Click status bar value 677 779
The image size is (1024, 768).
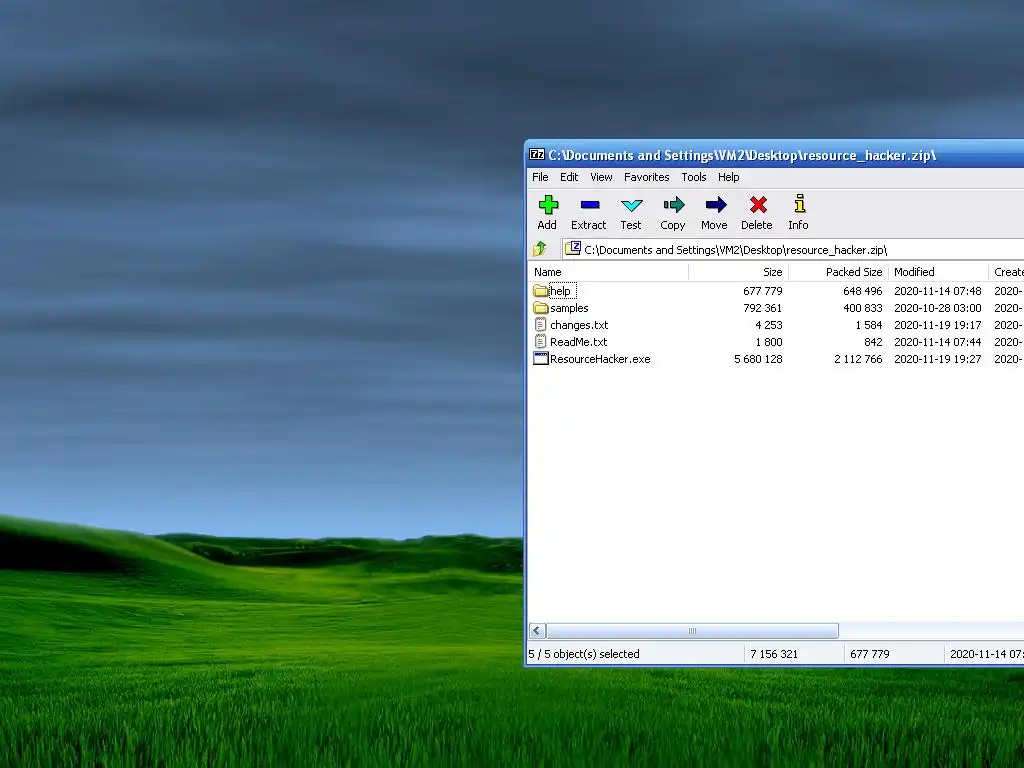[870, 654]
